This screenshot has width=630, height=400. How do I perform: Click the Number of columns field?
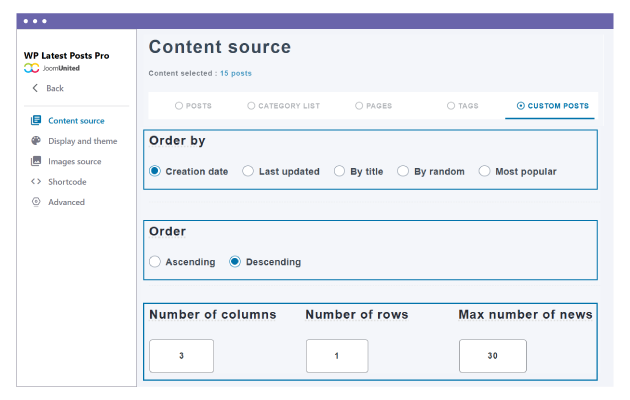coord(181,356)
